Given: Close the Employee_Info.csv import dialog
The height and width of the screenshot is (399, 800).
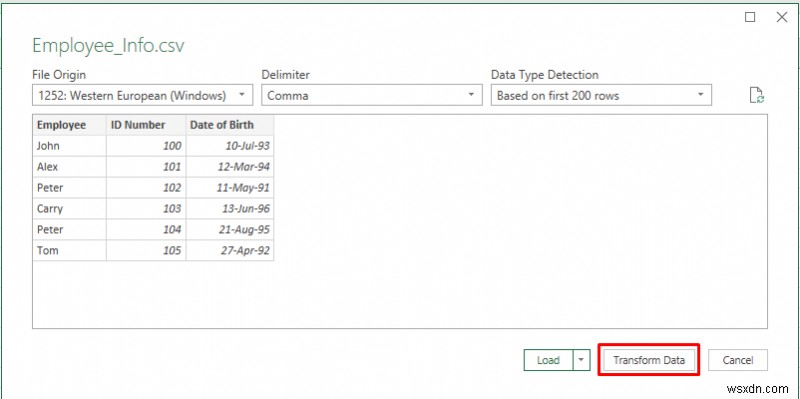Looking at the screenshot, I should tap(782, 17).
